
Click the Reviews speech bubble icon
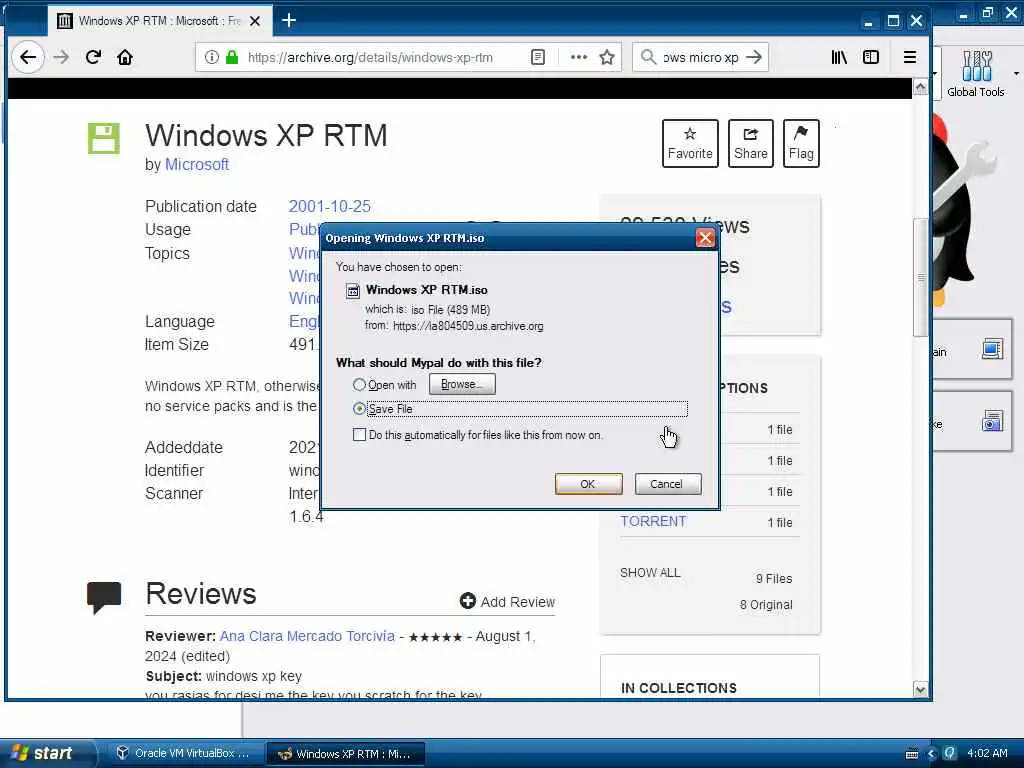coord(104,597)
